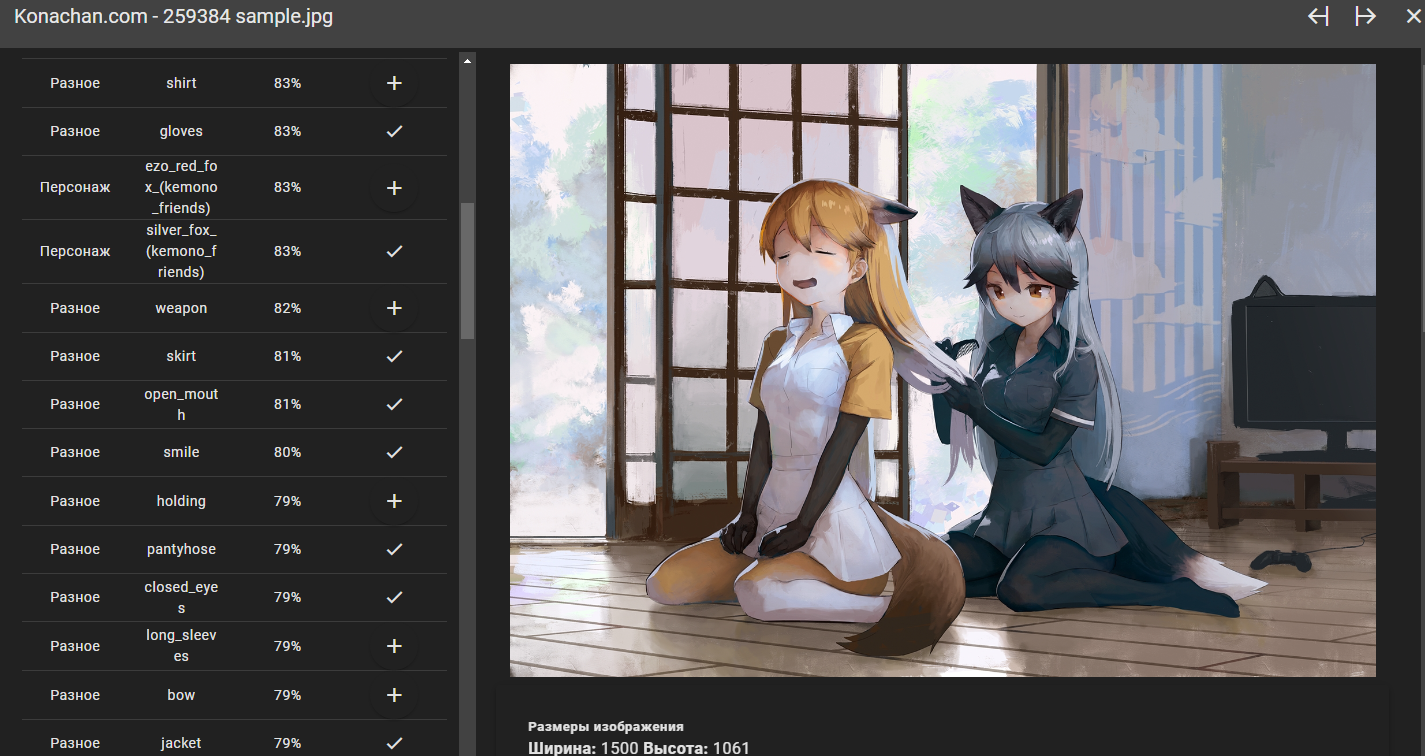Toggle the checkmark for the jacket tag
Screen dimensions: 1425x756
coord(394,743)
